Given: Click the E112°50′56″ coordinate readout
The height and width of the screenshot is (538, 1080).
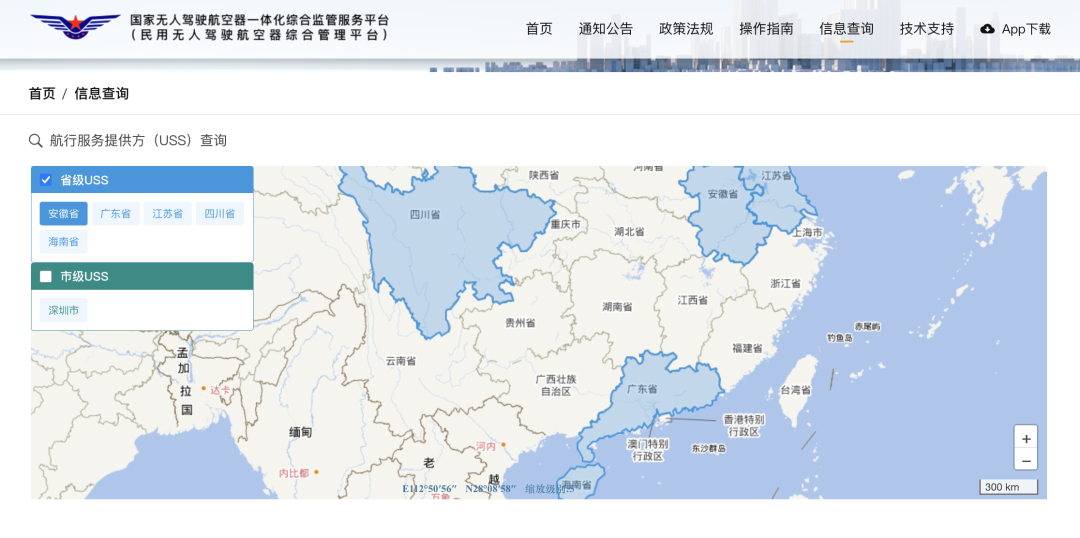Looking at the screenshot, I should (x=430, y=488).
